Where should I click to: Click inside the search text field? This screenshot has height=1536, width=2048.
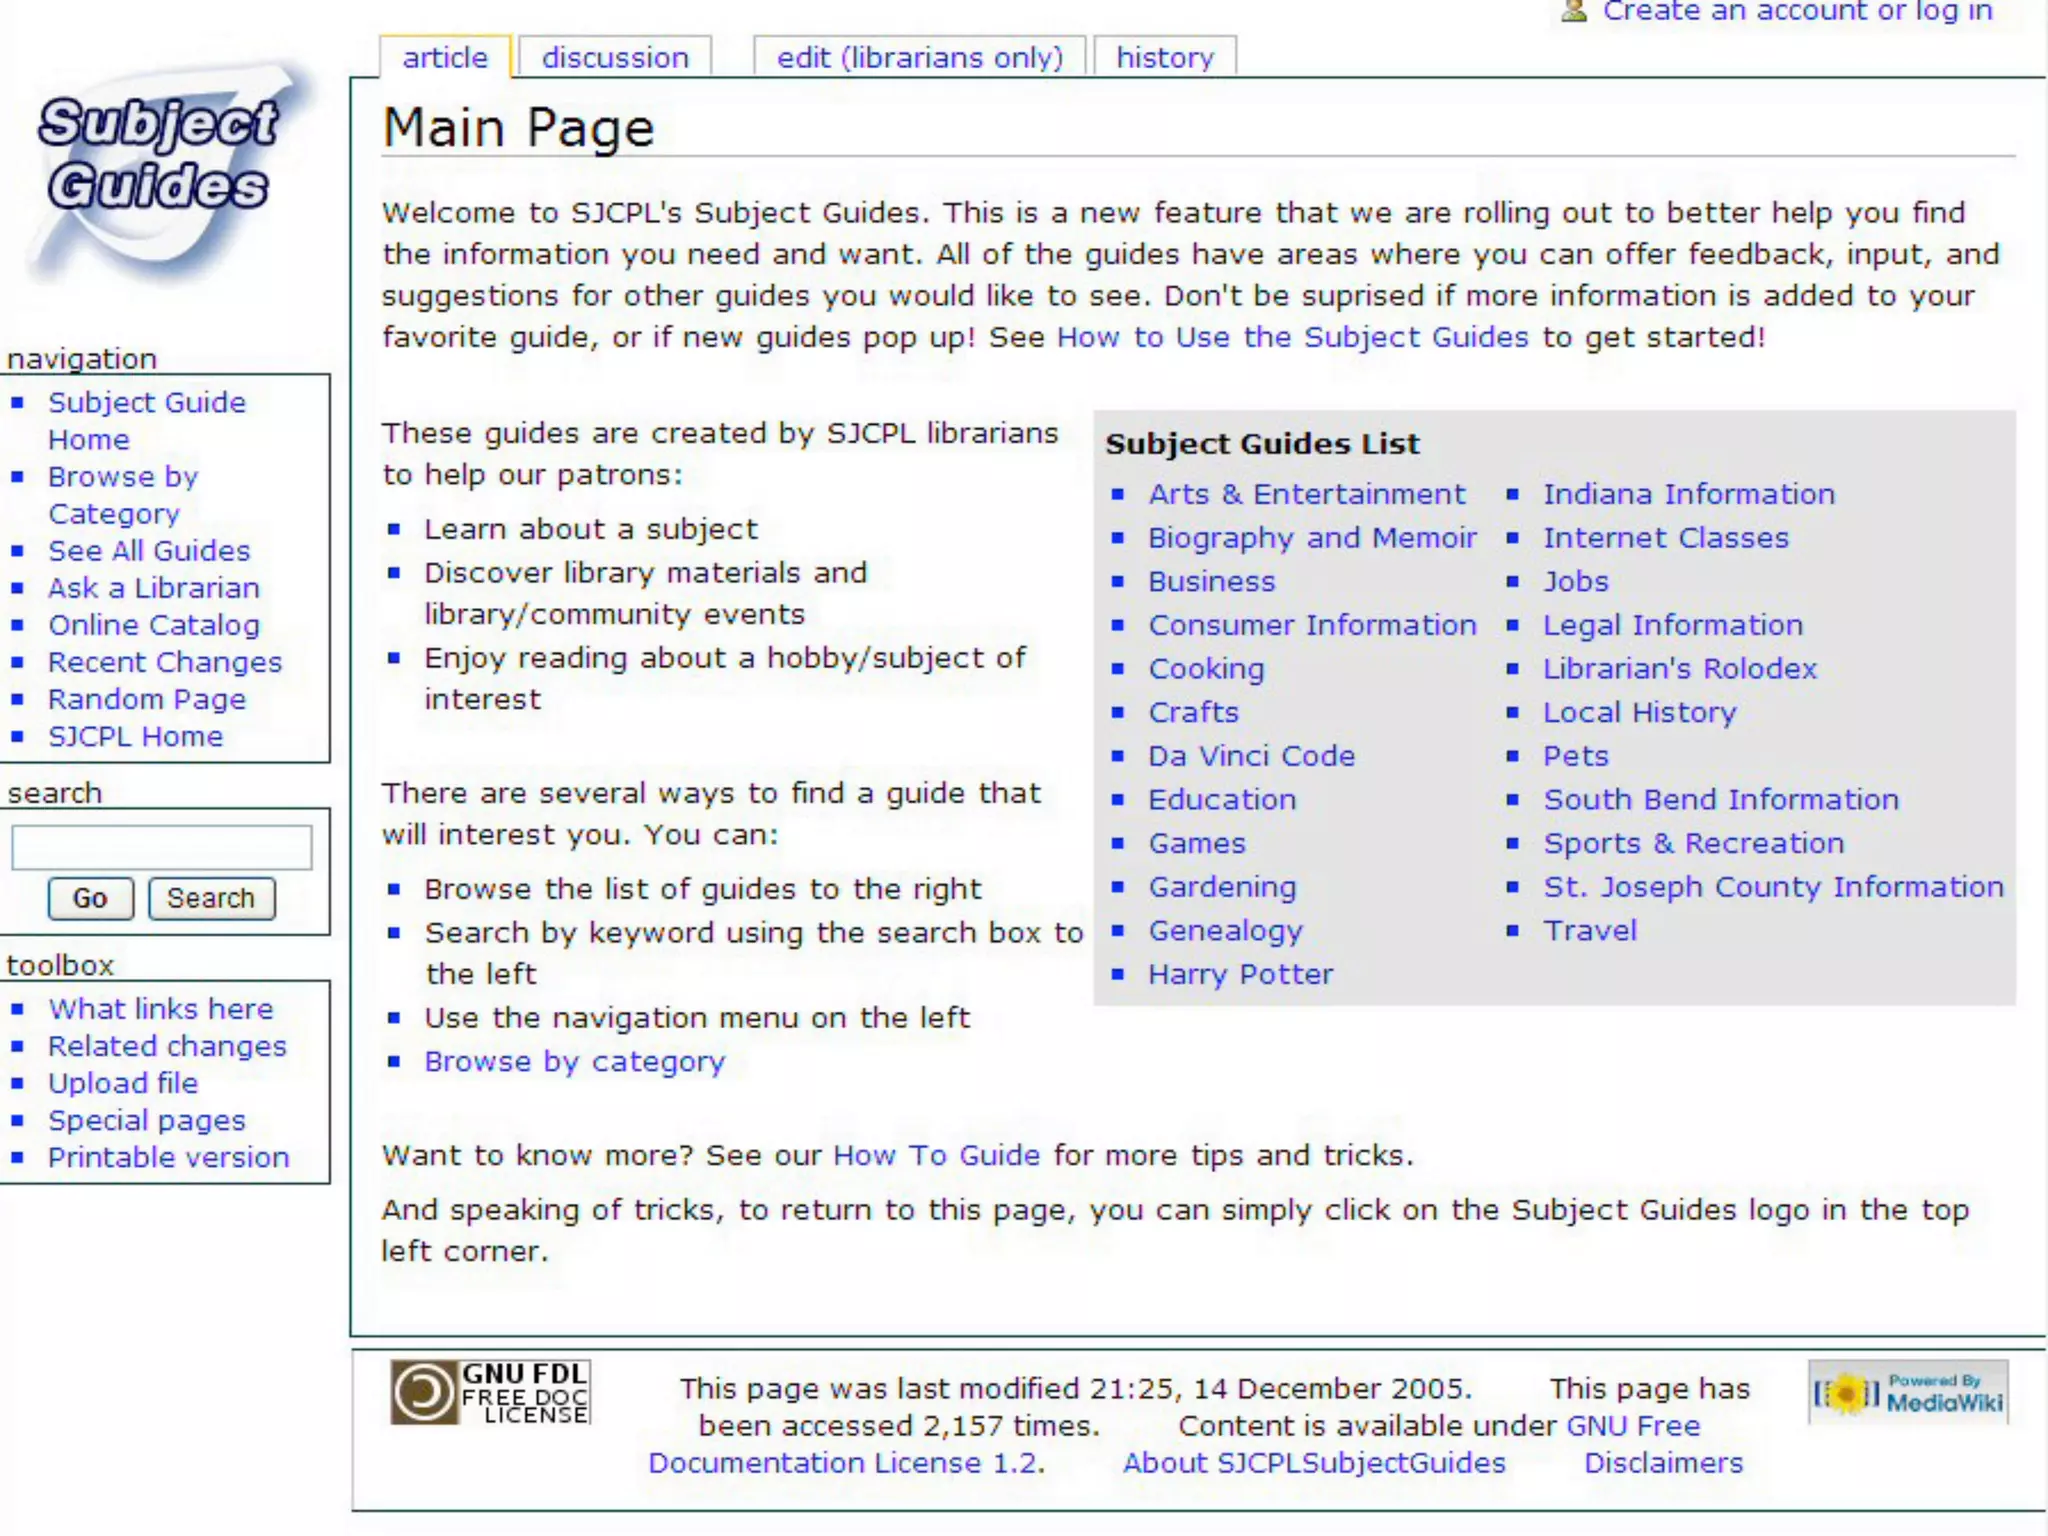tap(161, 847)
